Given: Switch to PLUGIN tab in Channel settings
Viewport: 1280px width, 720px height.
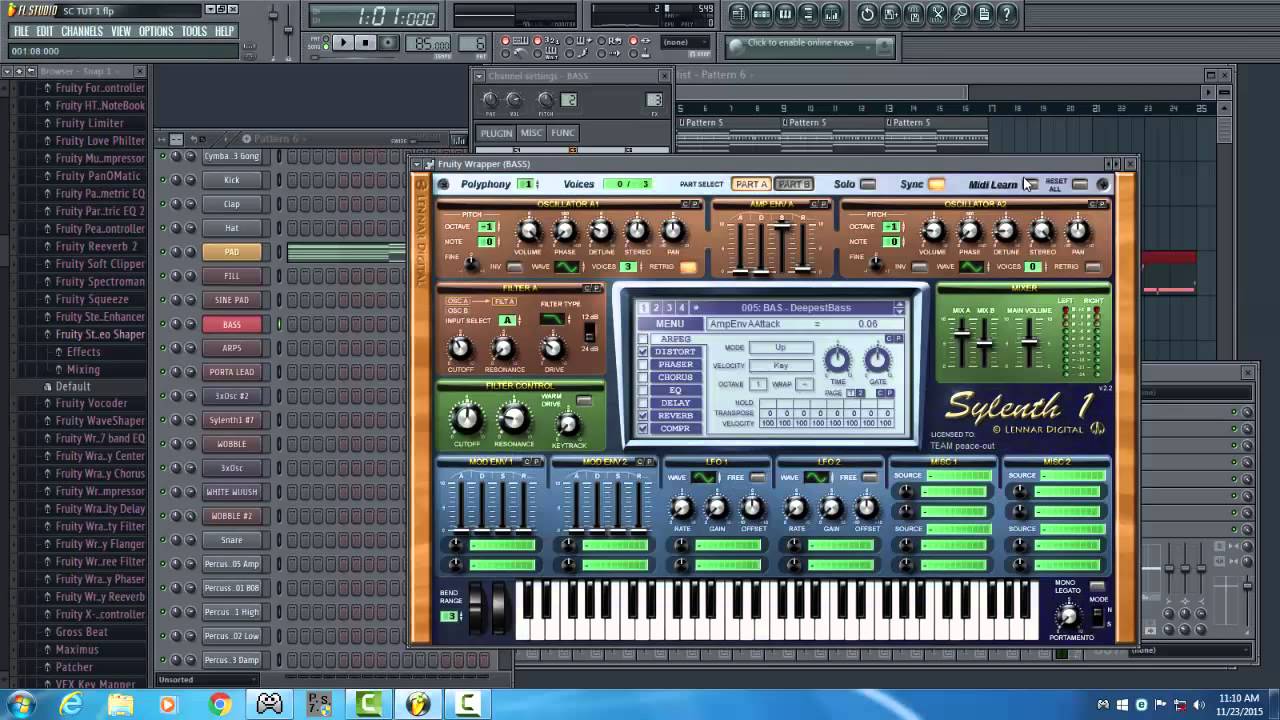Looking at the screenshot, I should tap(496, 133).
